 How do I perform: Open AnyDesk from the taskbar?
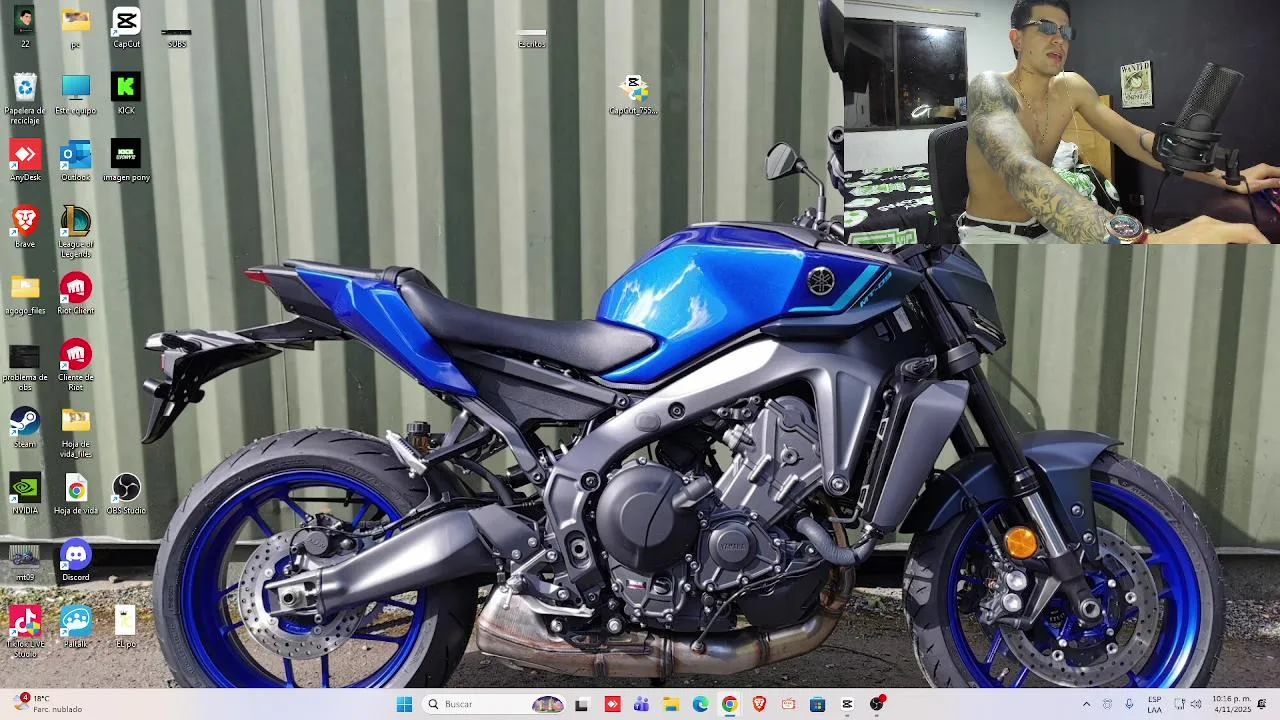[x=612, y=704]
